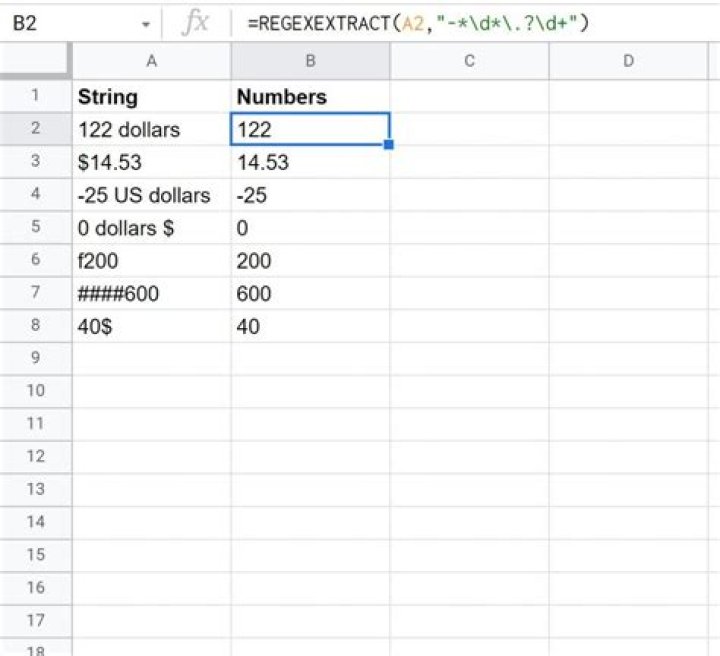Click cell B5 showing 0
The width and height of the screenshot is (720, 656).
[310, 228]
